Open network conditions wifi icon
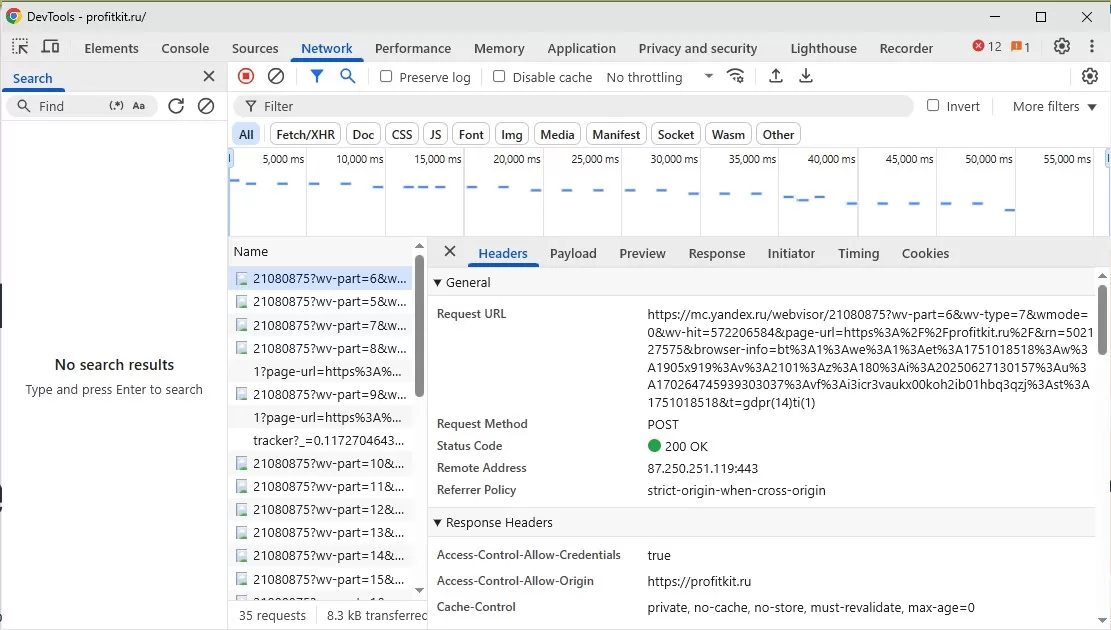 [736, 76]
